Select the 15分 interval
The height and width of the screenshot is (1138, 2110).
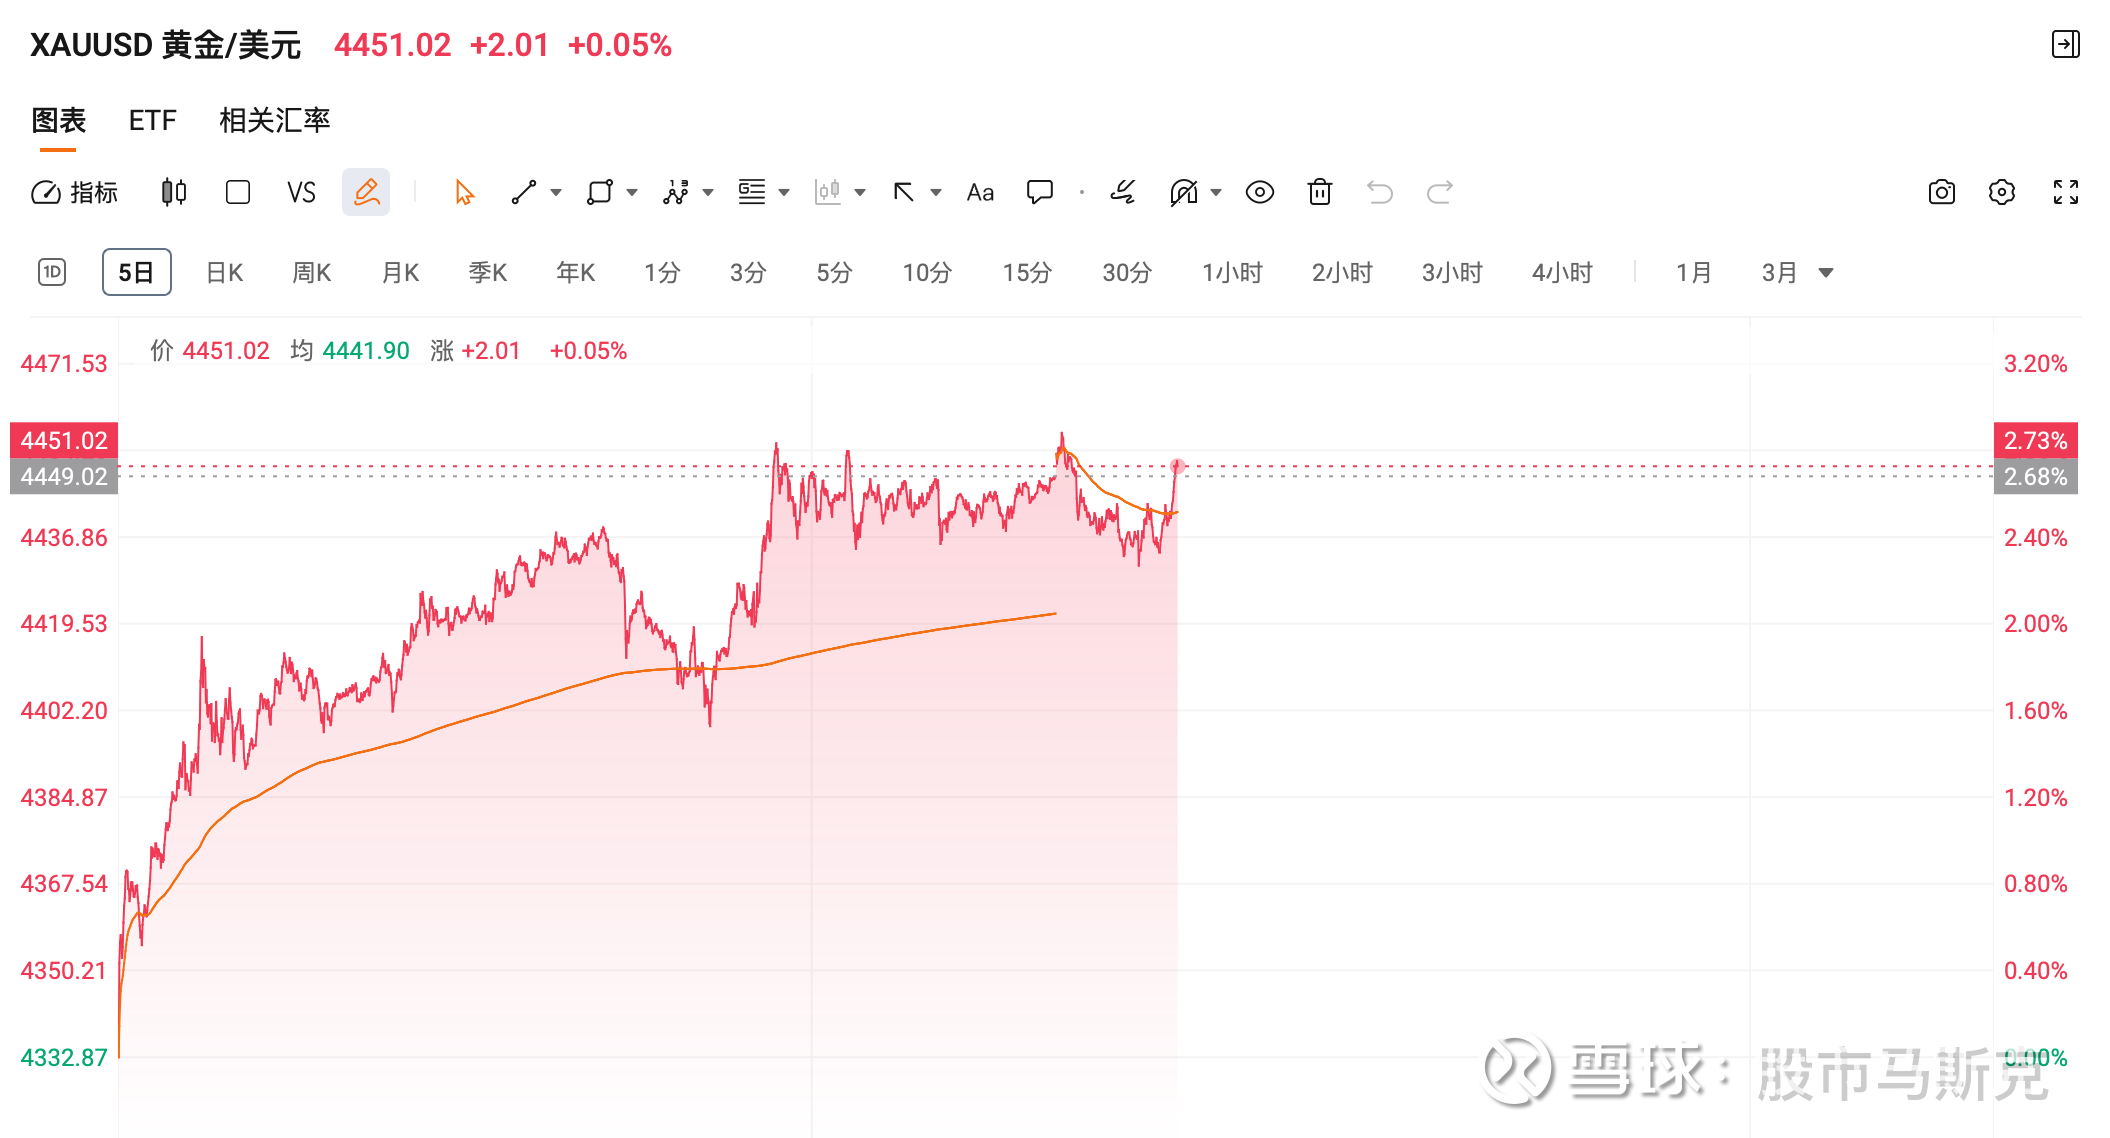point(1026,273)
